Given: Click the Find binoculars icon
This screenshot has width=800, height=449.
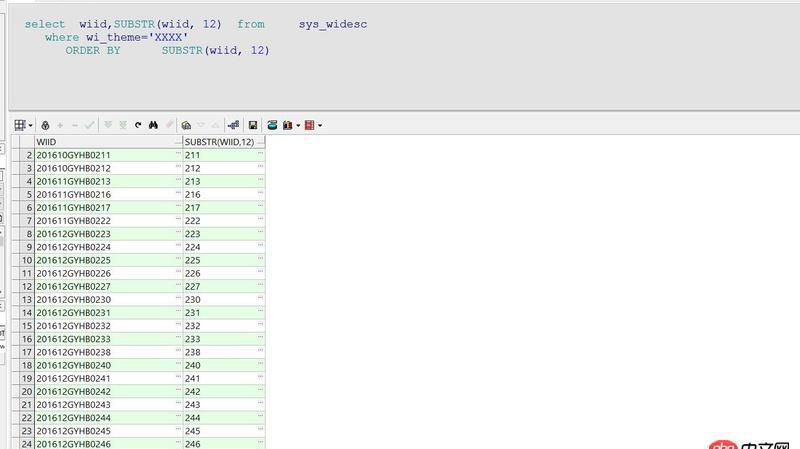Looking at the screenshot, I should click(x=153, y=125).
